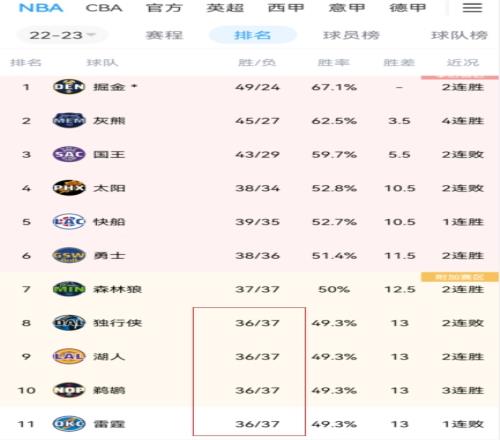Open the hamburger menu icon
Image resolution: width=500 pixels, height=440 pixels.
coord(472,8)
